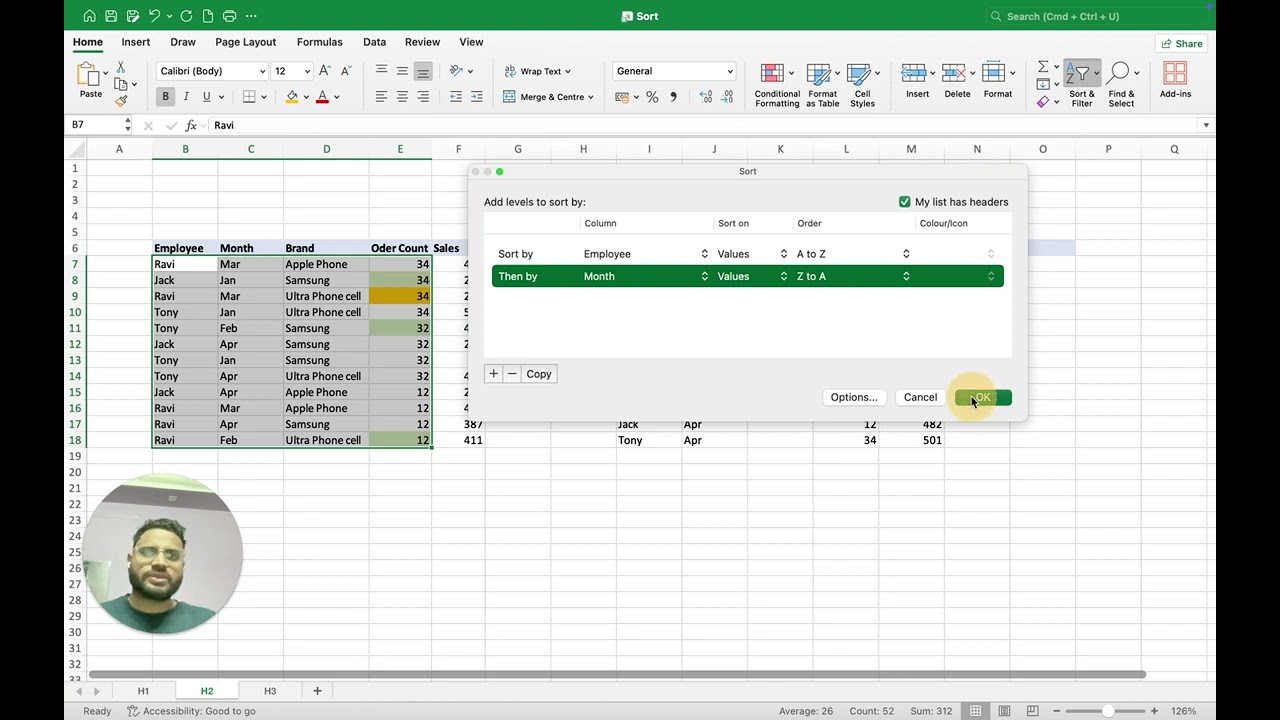The image size is (1280, 720).
Task: Click the Print icon in title bar
Action: click(229, 16)
